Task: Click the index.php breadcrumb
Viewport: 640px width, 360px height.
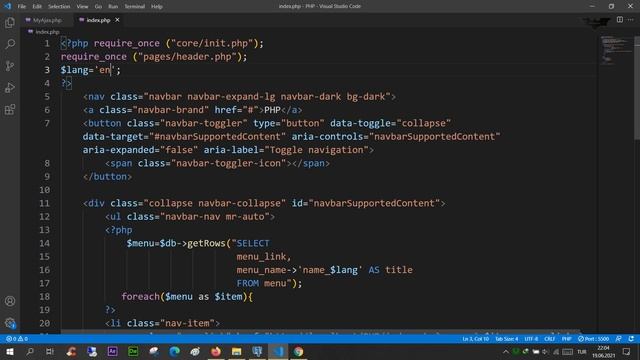Action: [x=47, y=31]
